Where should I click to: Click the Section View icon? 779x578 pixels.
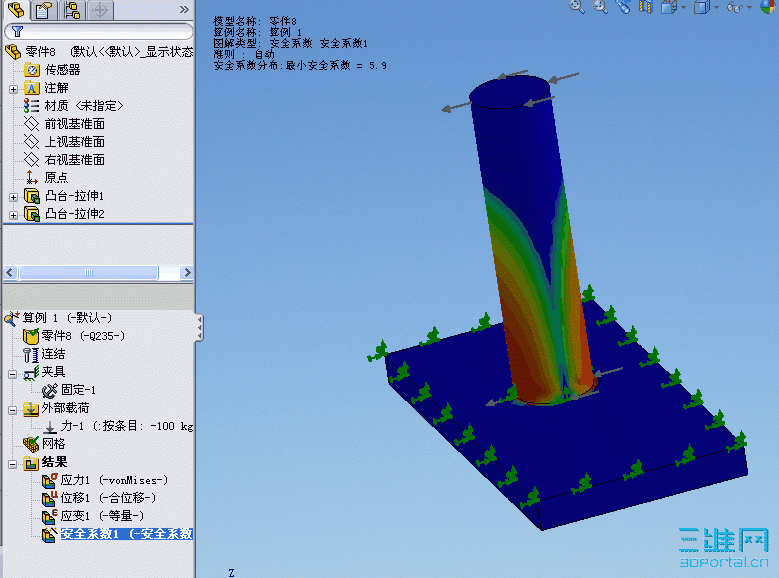coord(646,6)
